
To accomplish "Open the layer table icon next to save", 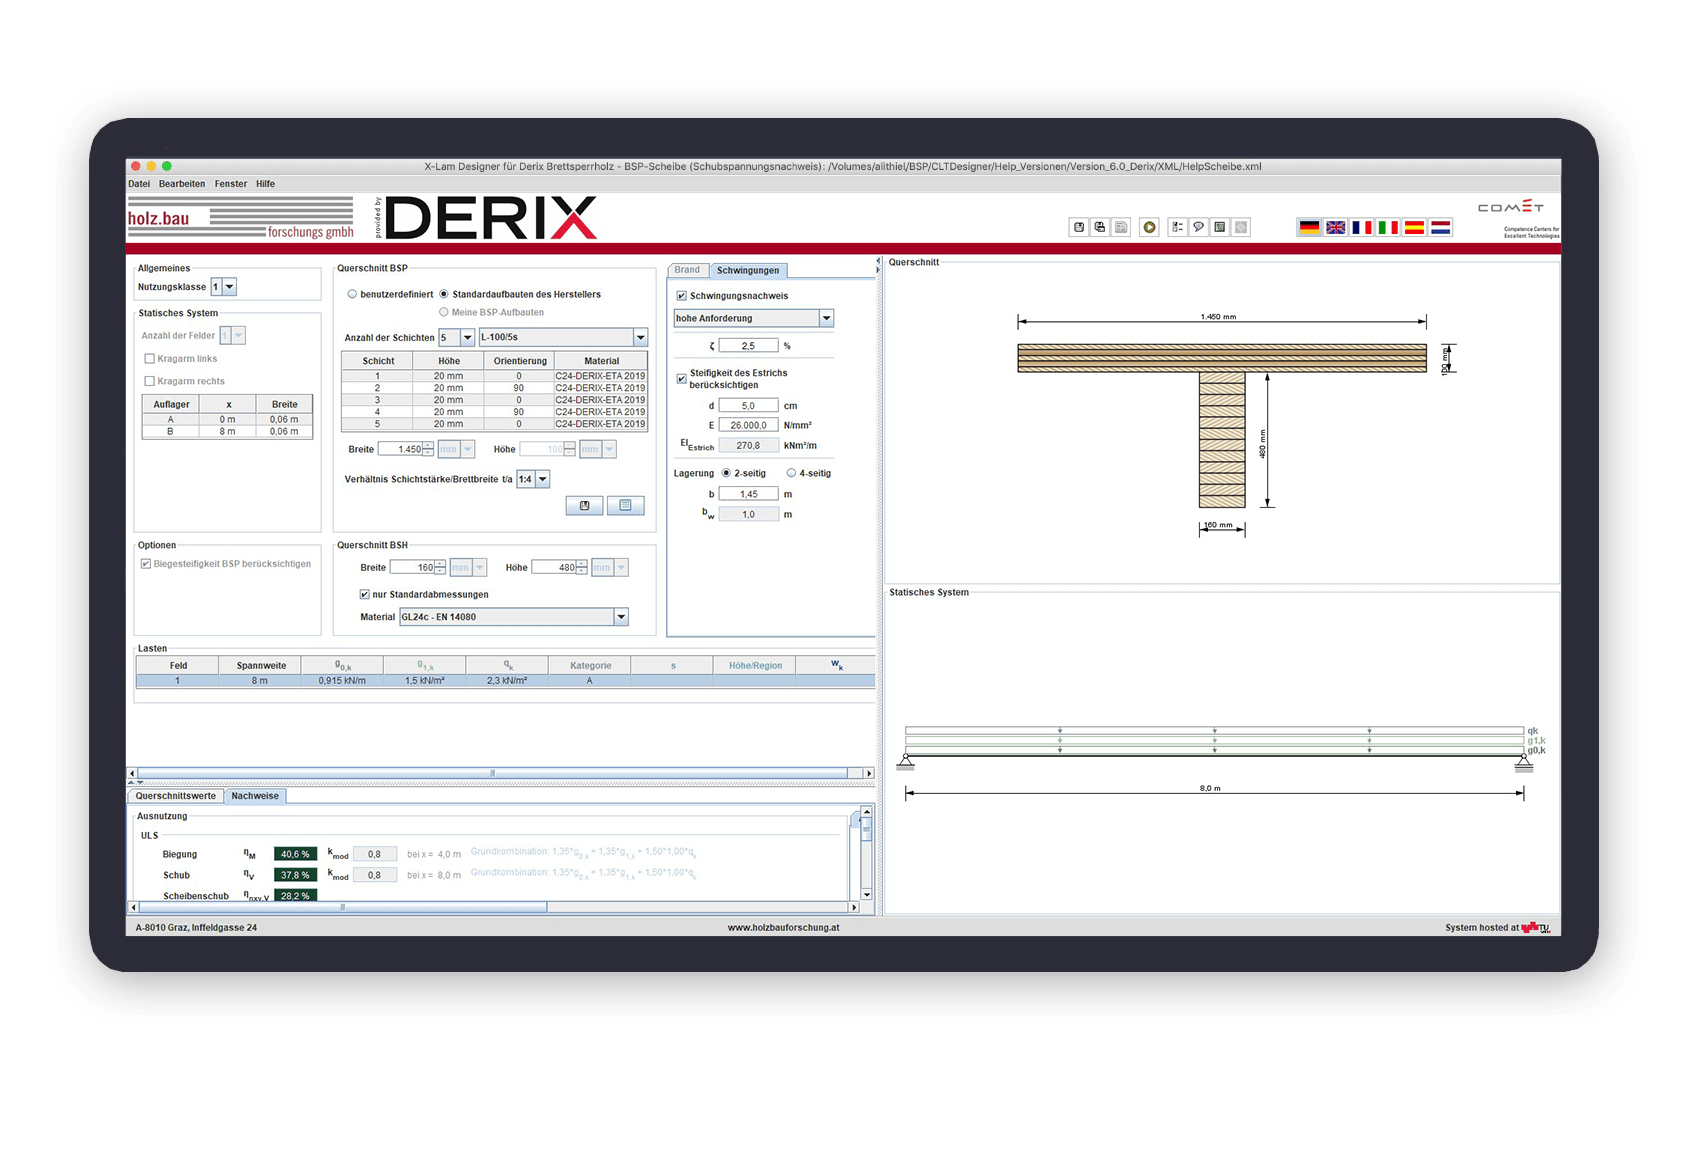I will click(x=625, y=506).
